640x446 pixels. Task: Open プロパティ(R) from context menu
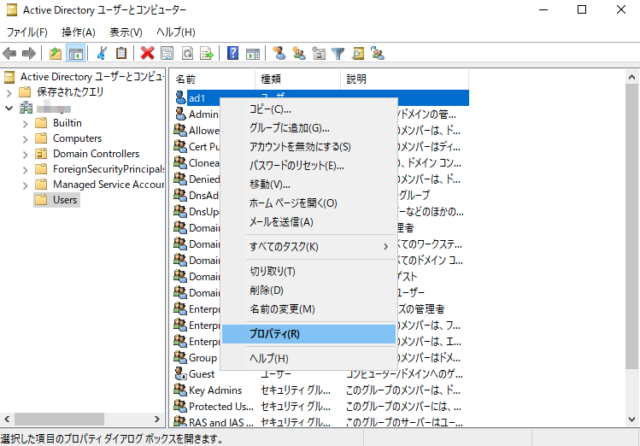coord(309,334)
